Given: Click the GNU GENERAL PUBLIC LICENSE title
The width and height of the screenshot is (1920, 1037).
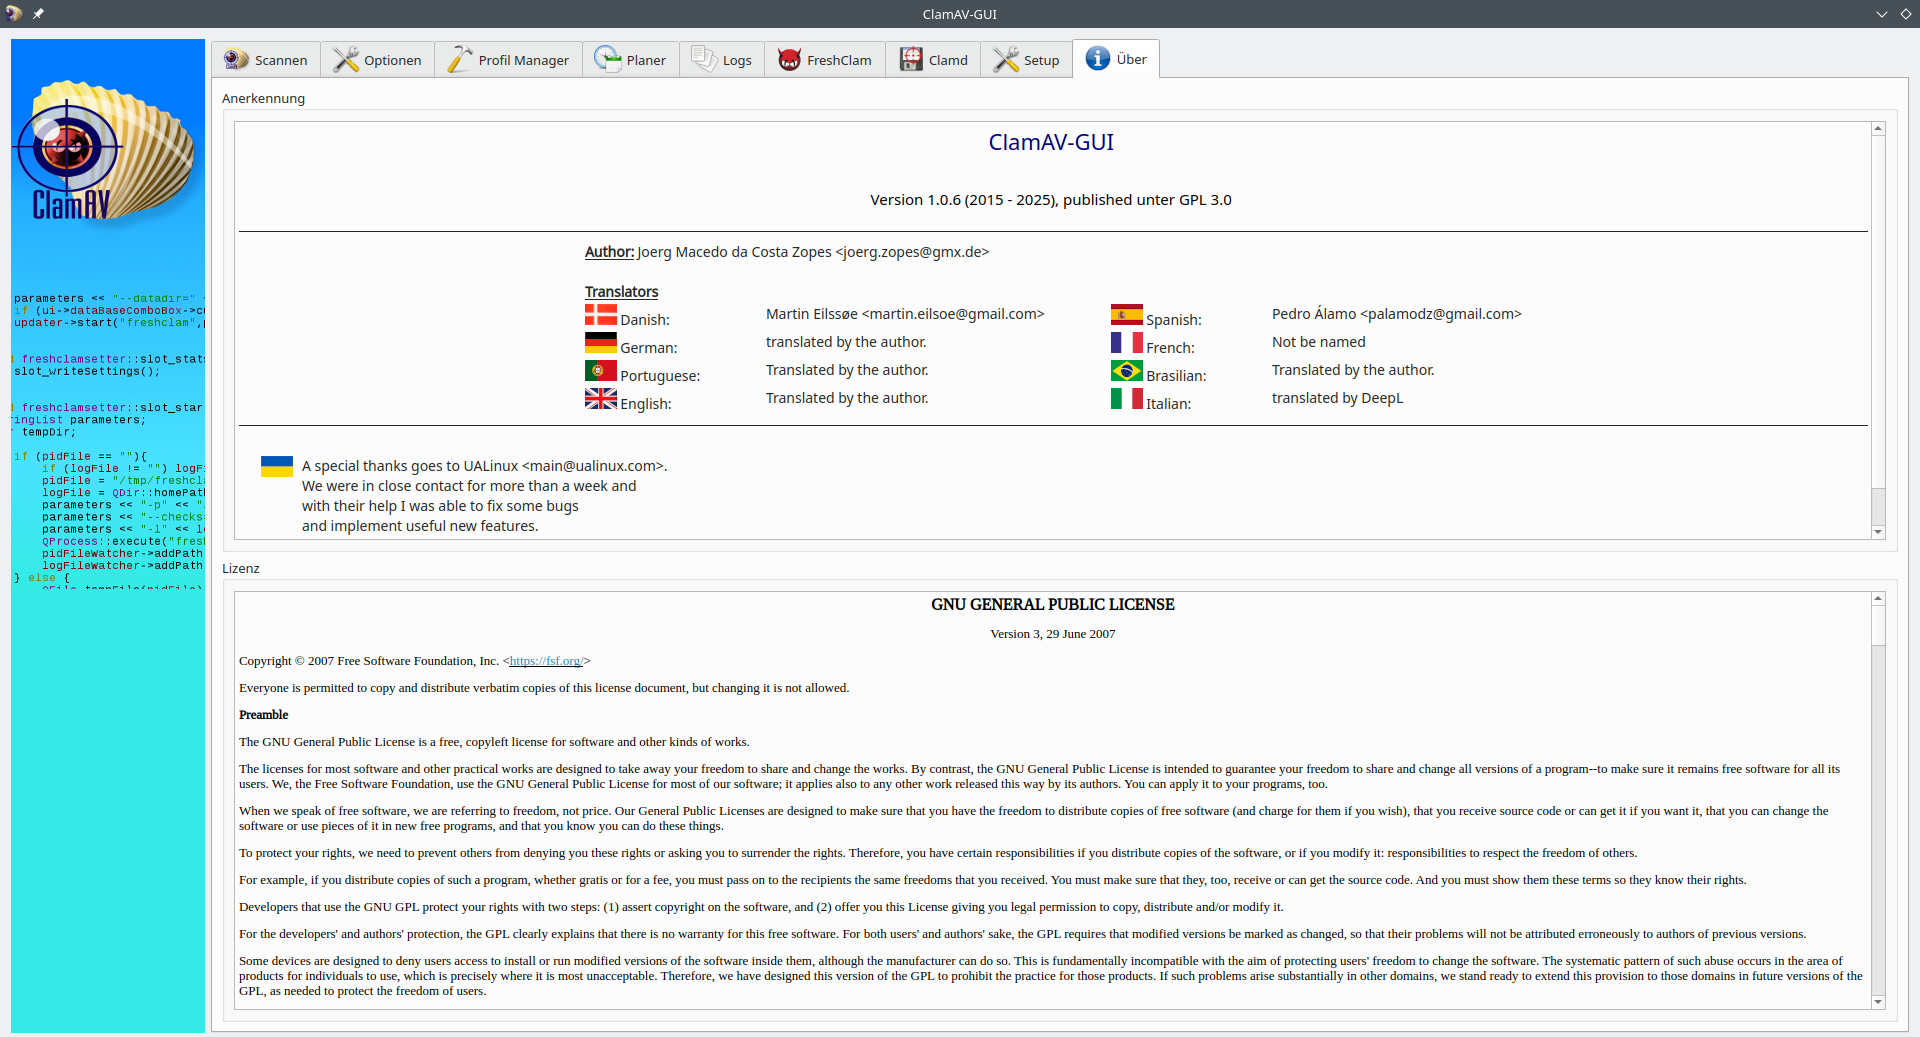Looking at the screenshot, I should 1053,605.
